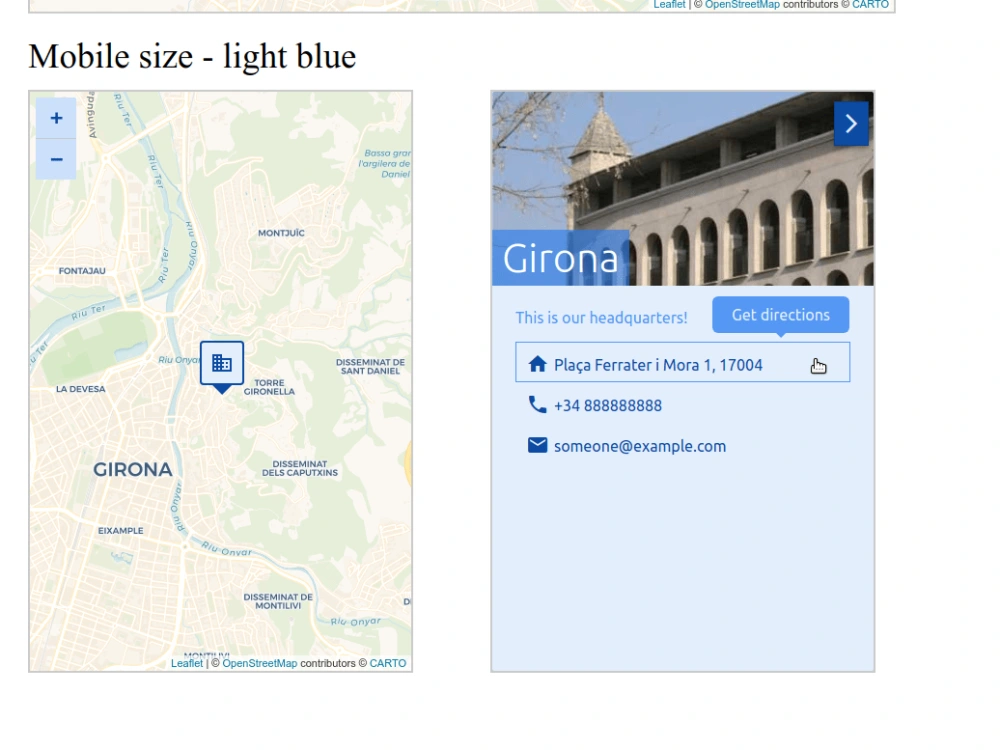Open OpenStreetMap link under mobile map
This screenshot has width=1000, height=750.
point(260,663)
